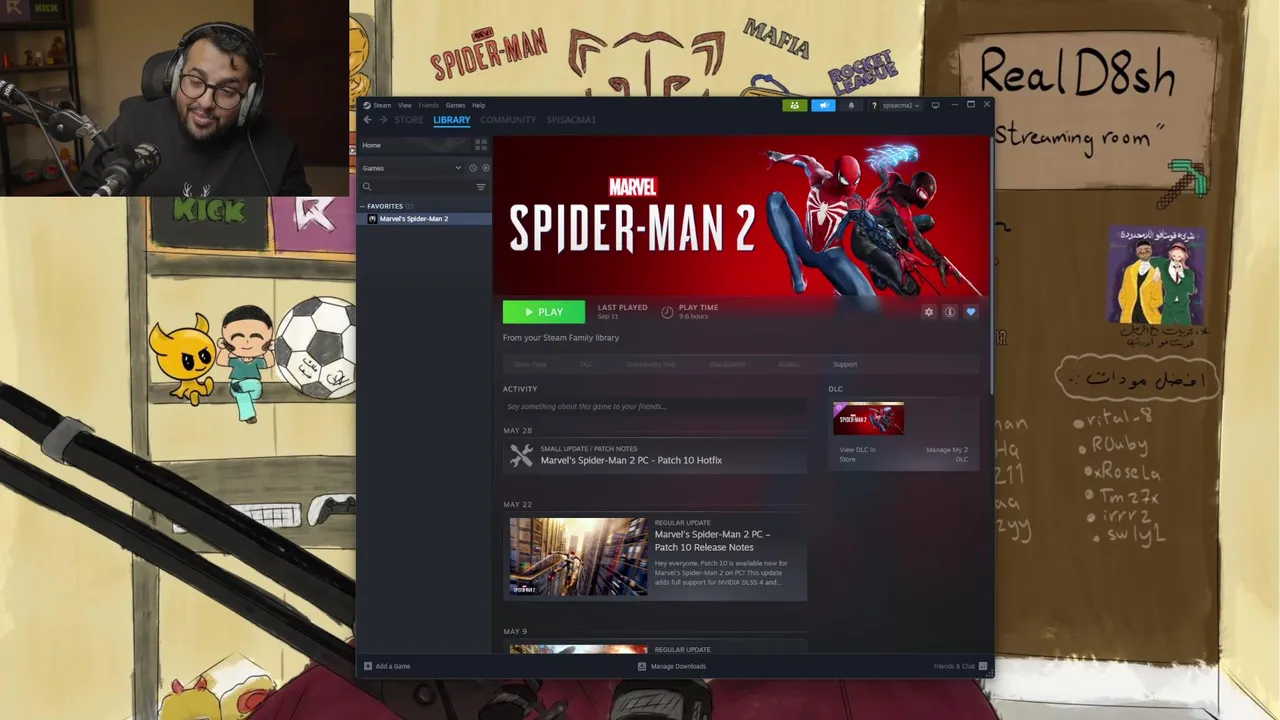Click Add a Game text
This screenshot has width=1280, height=720.
coord(393,666)
